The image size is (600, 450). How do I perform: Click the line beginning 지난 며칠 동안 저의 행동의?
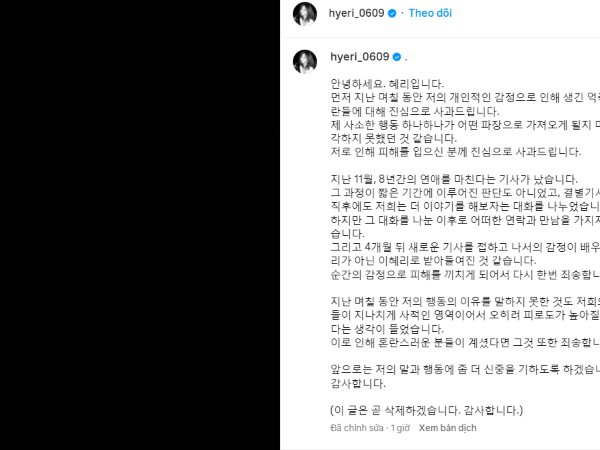pyautogui.click(x=465, y=302)
